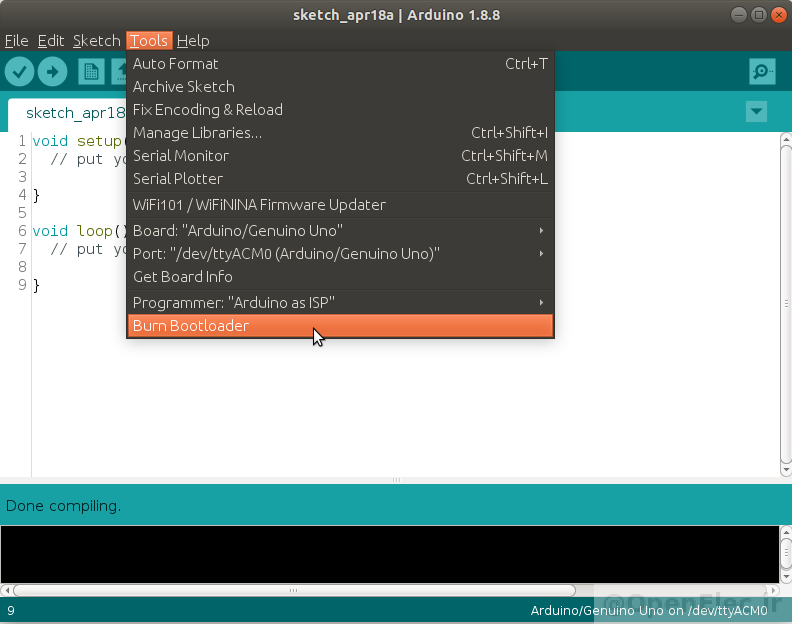Click the console horizontal scrollbar thumb
The width and height of the screenshot is (792, 624).
pyautogui.click(x=294, y=590)
